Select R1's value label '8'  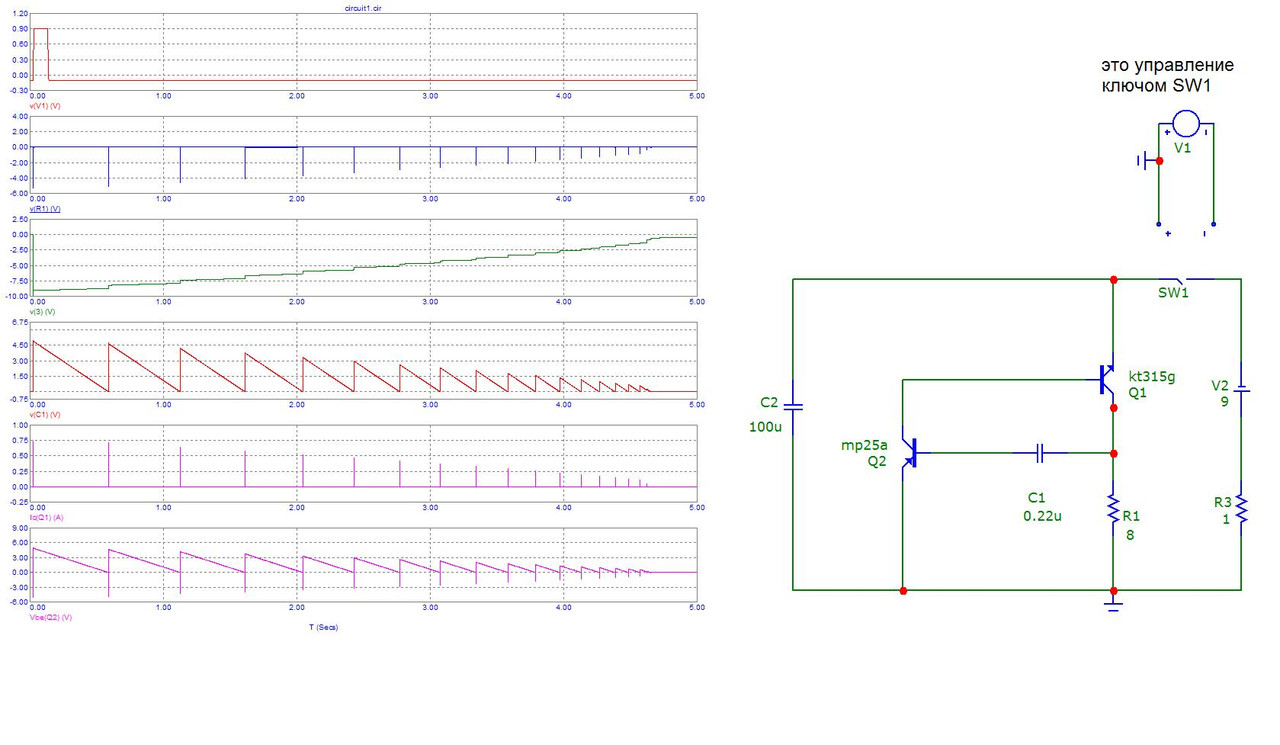pos(1131,535)
